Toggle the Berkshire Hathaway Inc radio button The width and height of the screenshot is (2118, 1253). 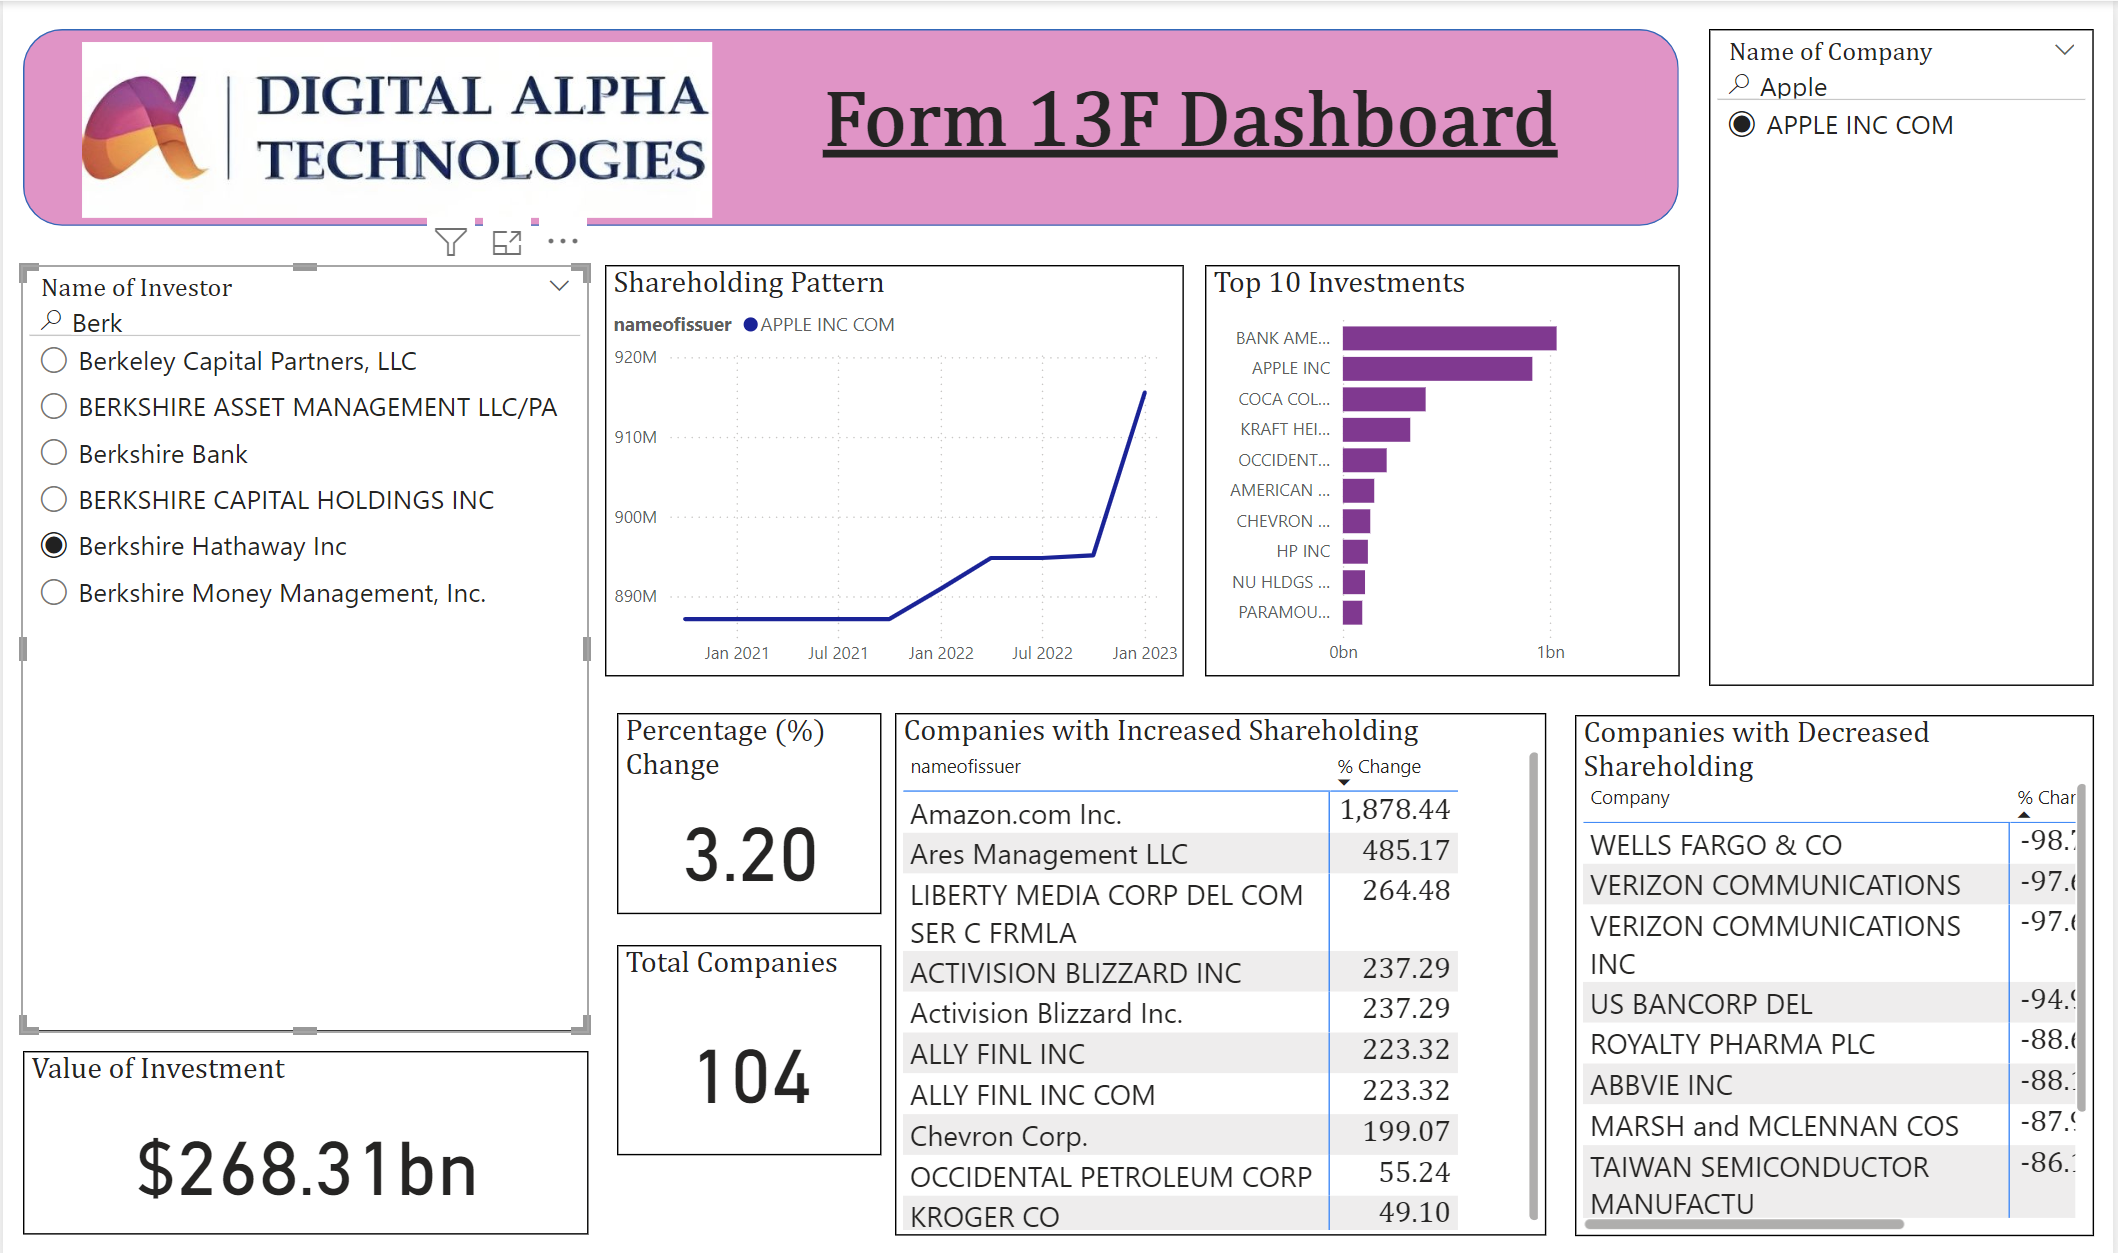coord(54,545)
